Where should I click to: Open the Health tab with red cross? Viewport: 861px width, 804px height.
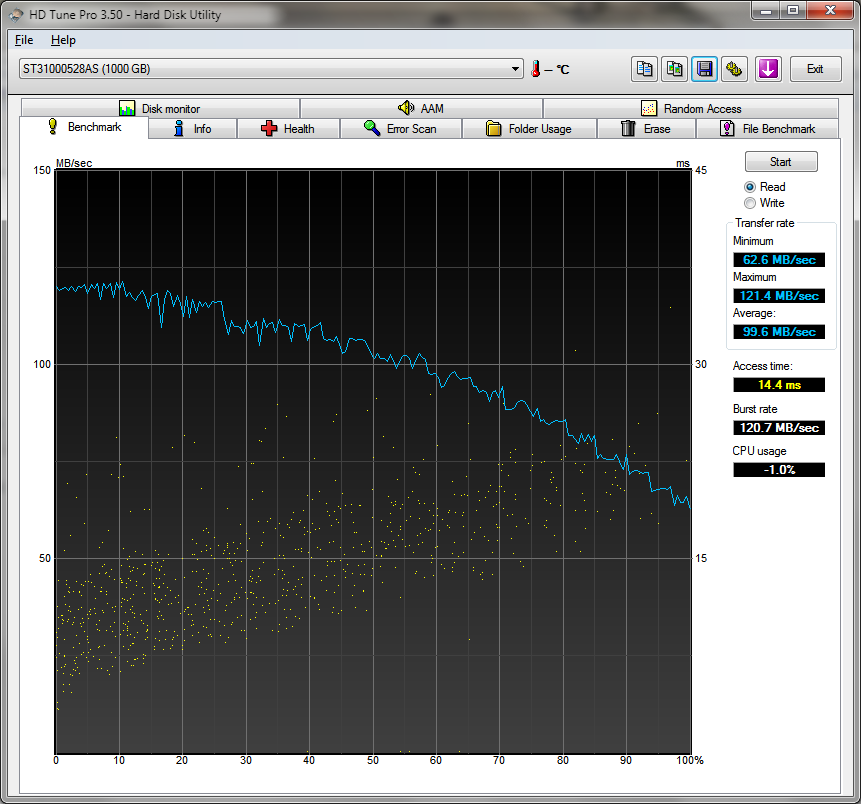pyautogui.click(x=288, y=129)
